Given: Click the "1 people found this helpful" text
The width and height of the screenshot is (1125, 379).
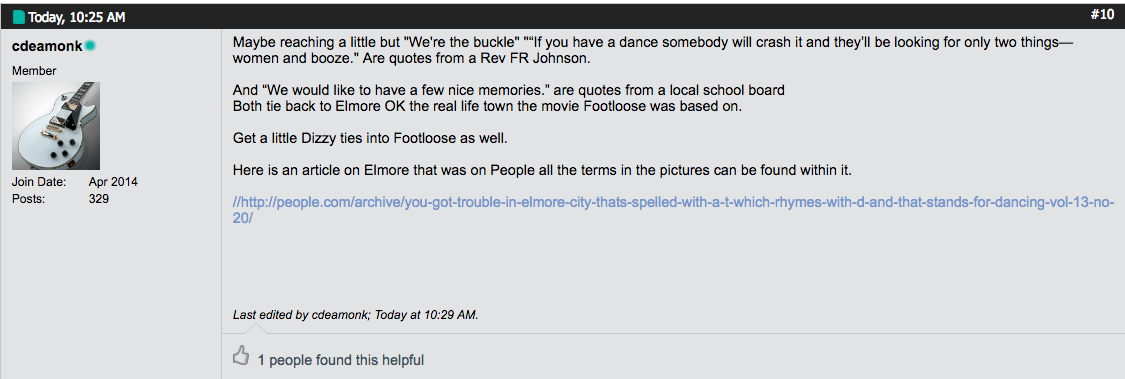Looking at the screenshot, I should pyautogui.click(x=341, y=360).
